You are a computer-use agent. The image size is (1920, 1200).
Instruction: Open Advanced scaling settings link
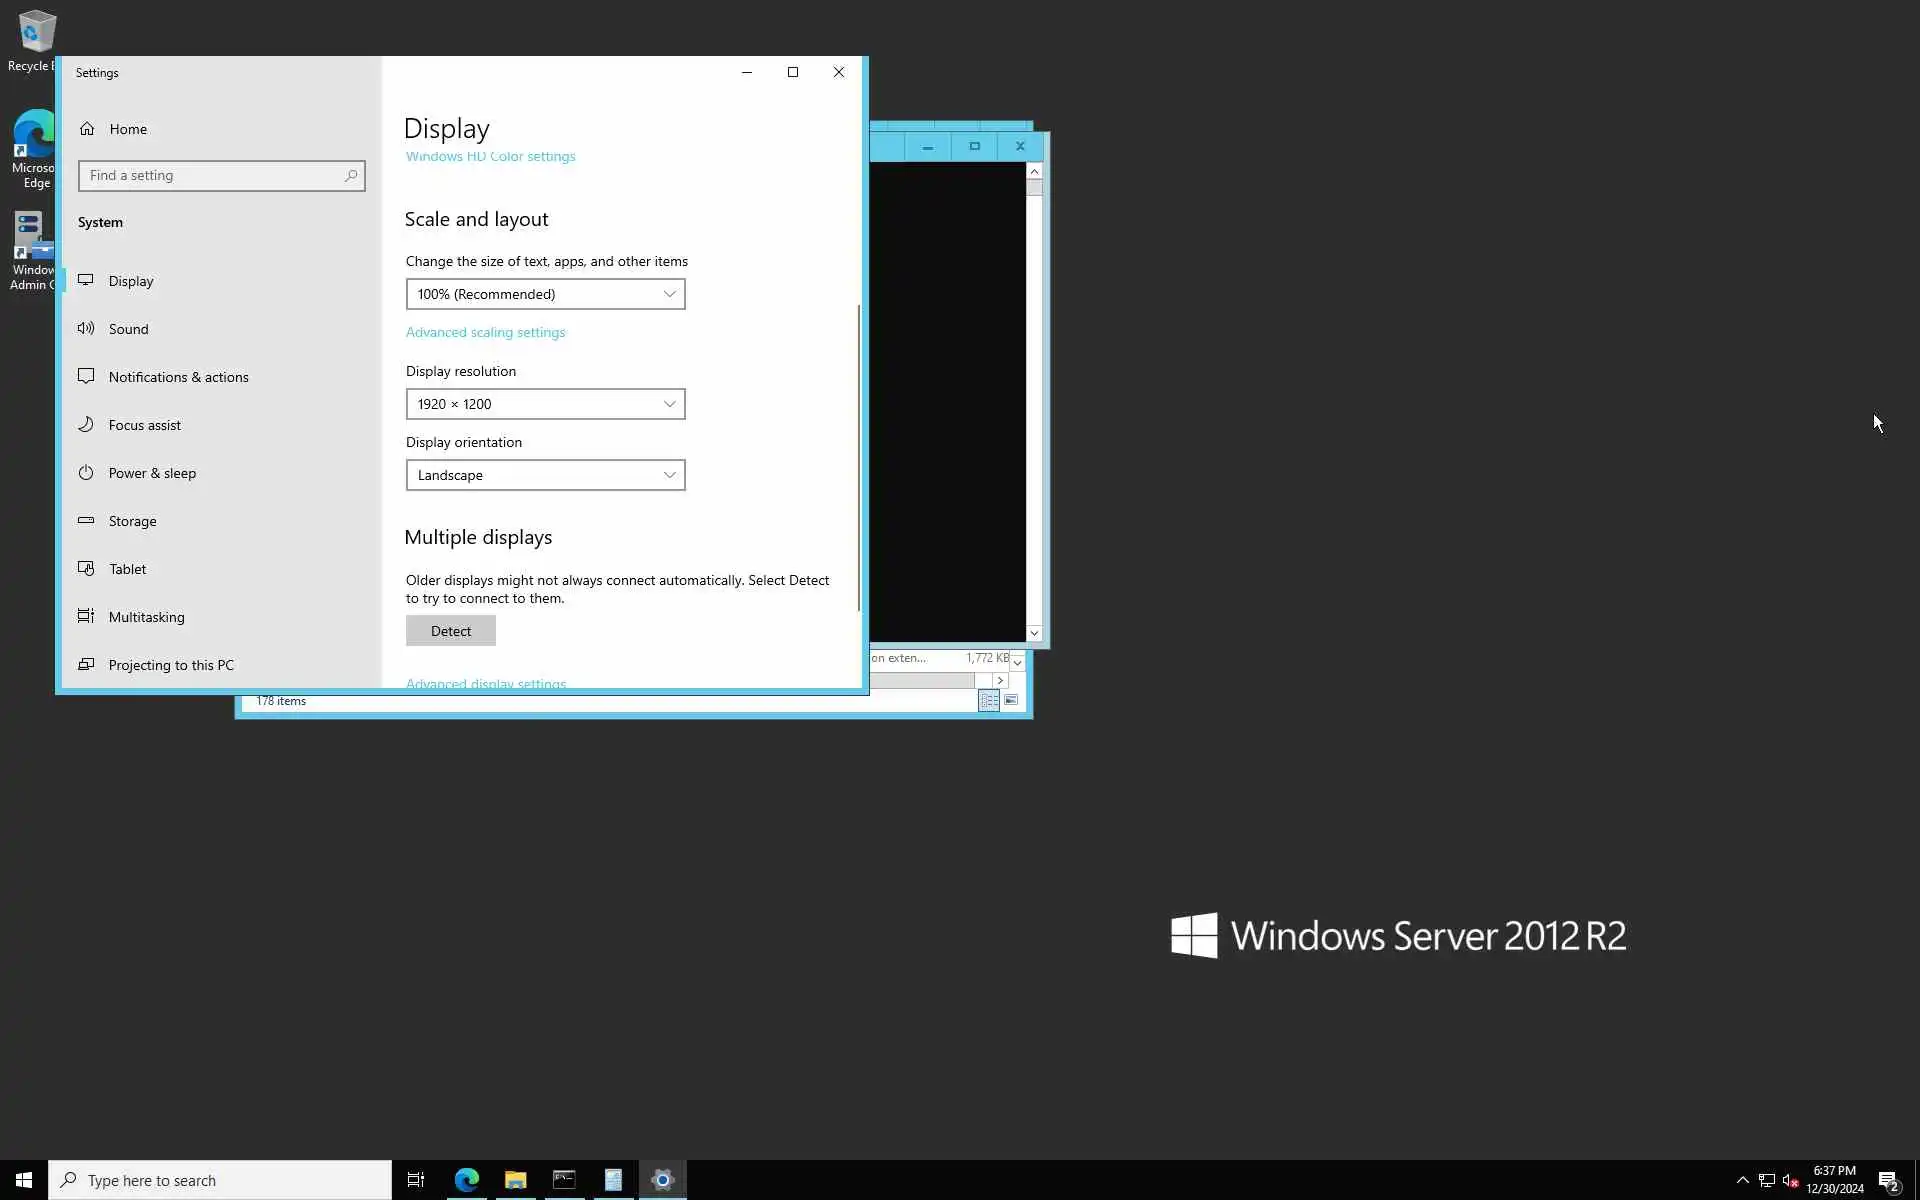click(485, 332)
